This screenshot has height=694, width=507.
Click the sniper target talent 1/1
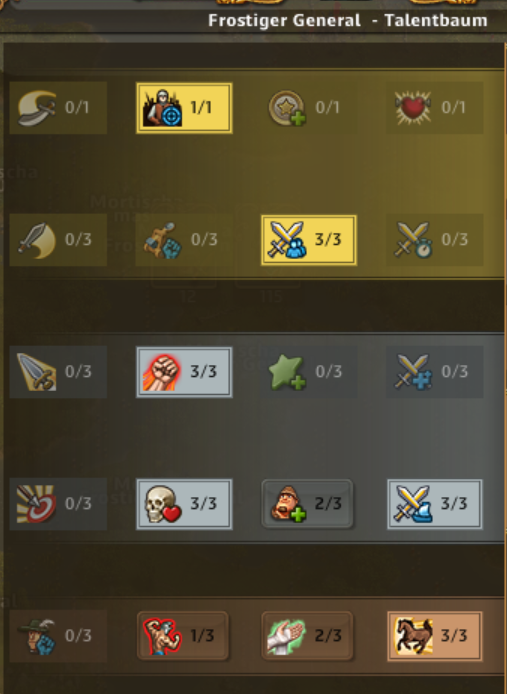click(x=184, y=108)
